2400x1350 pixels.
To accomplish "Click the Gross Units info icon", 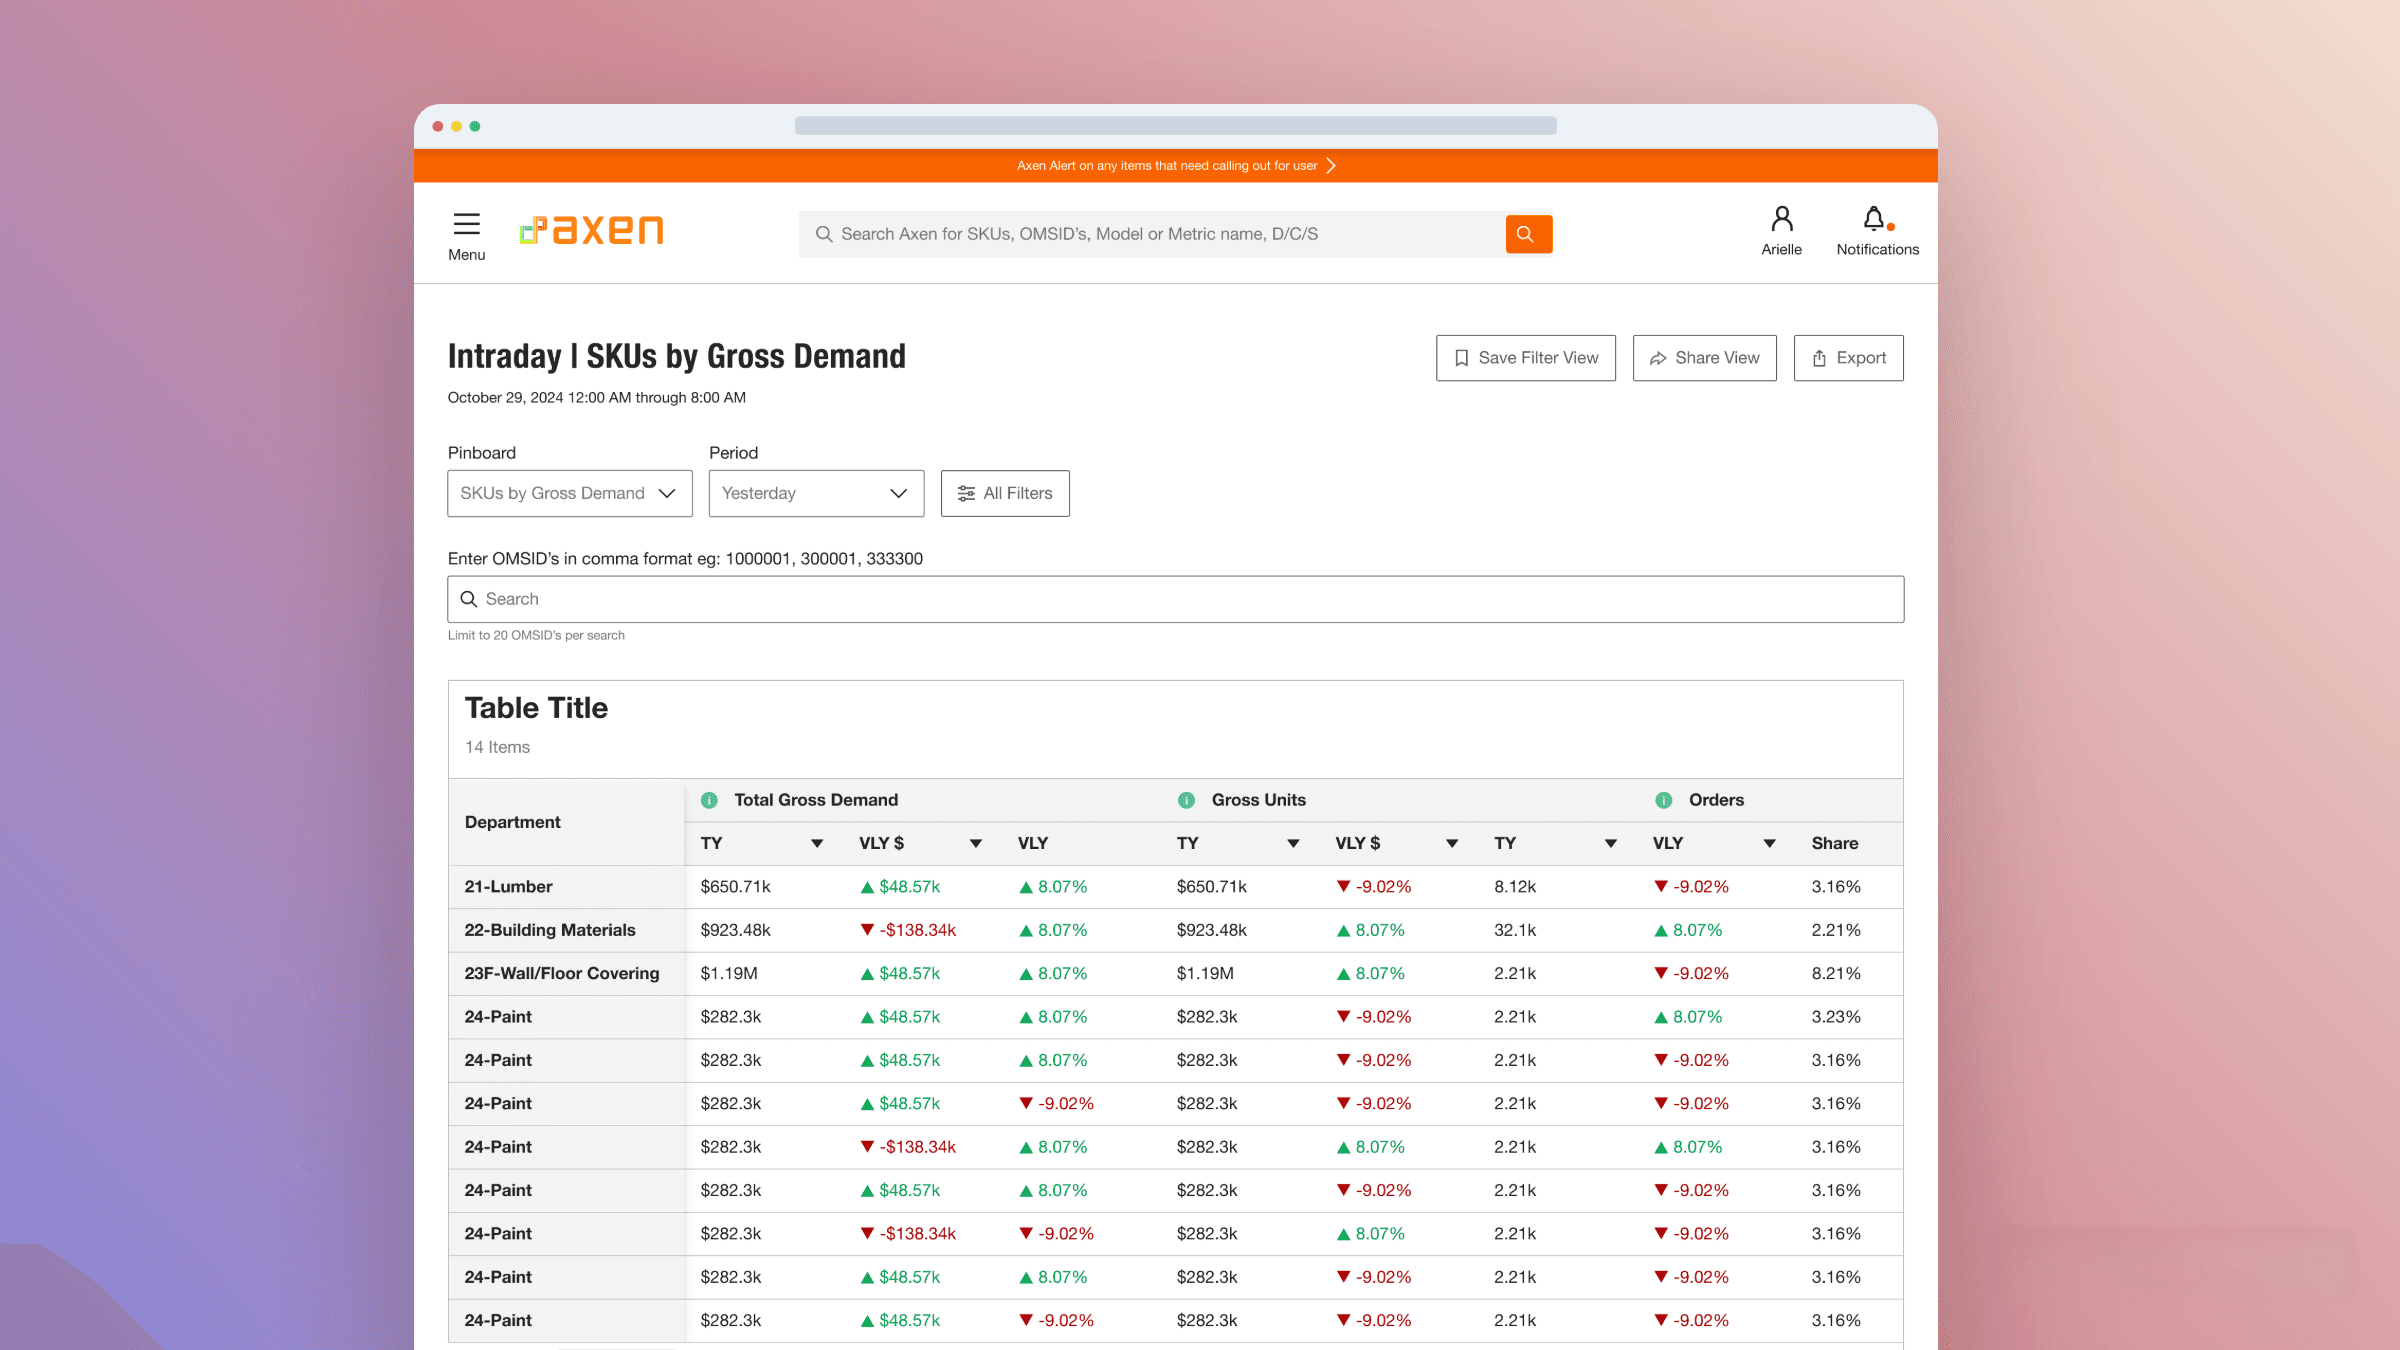I will coord(1186,800).
